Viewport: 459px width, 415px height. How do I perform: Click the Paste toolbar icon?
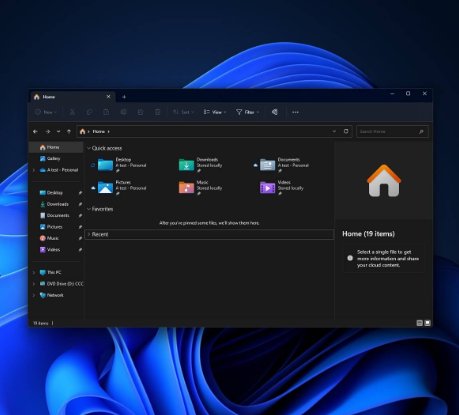pyautogui.click(x=106, y=112)
